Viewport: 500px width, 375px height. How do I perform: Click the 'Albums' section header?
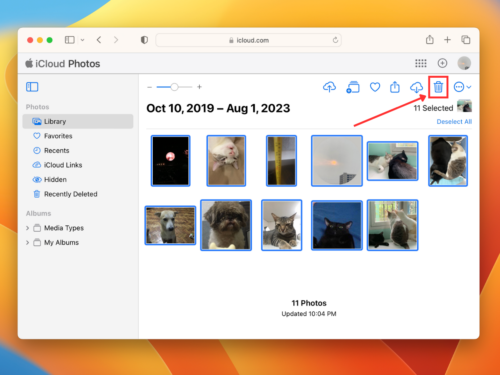(x=38, y=213)
